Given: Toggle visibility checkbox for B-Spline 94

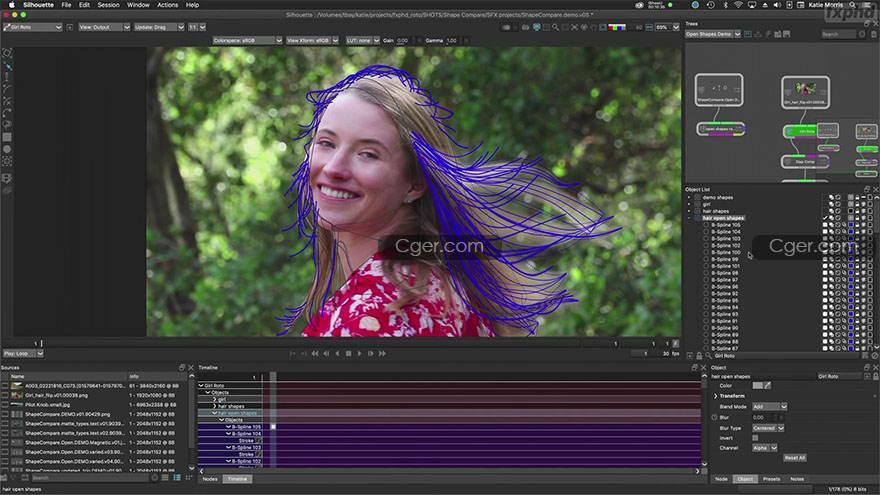Looking at the screenshot, I should point(825,307).
